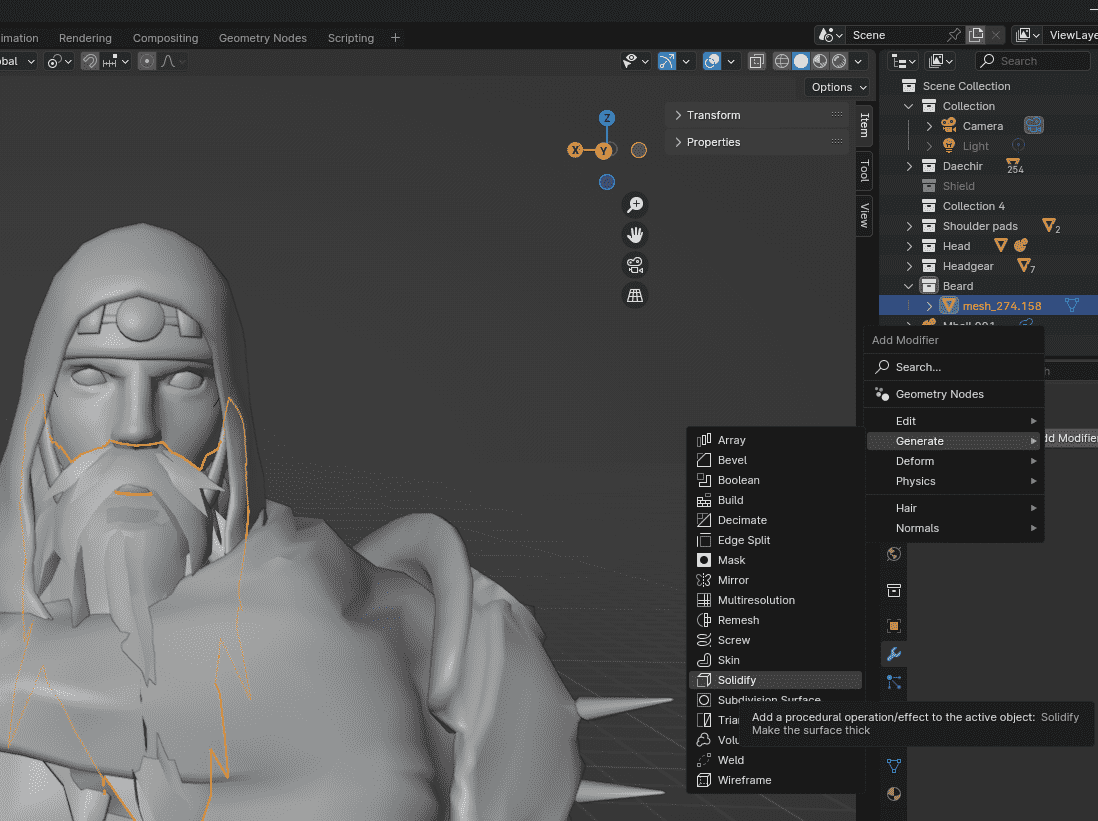
Task: Select wireframe viewport shading
Action: coord(781,61)
